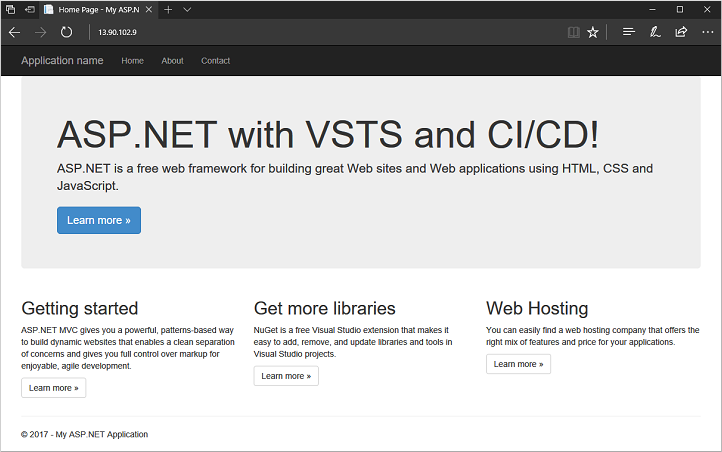Click the Get more libraries heading

325,308
